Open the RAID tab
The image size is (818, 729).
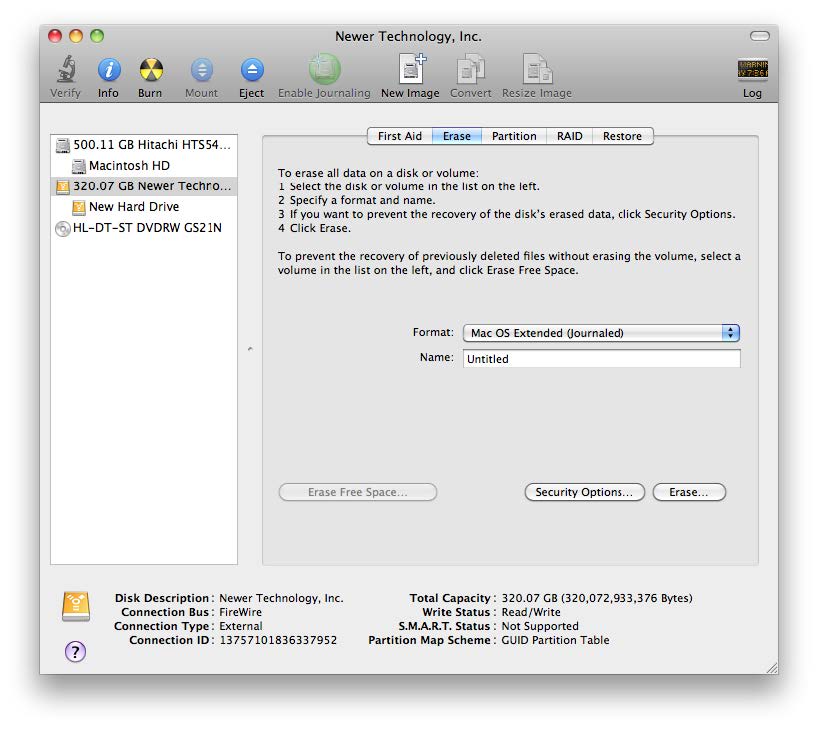[x=570, y=136]
